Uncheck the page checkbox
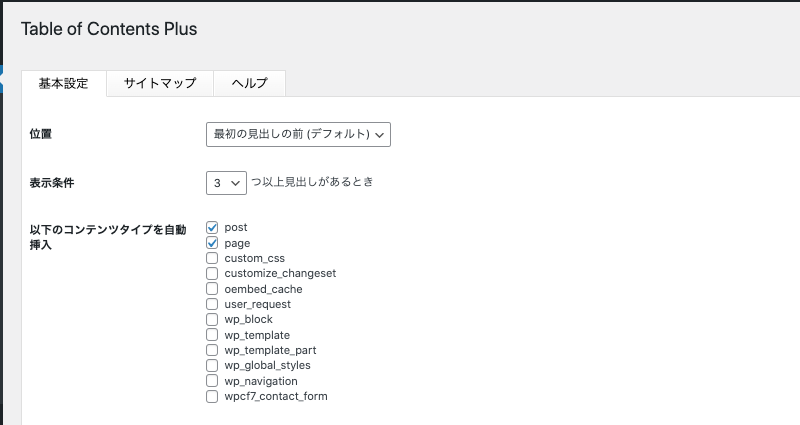 [212, 243]
